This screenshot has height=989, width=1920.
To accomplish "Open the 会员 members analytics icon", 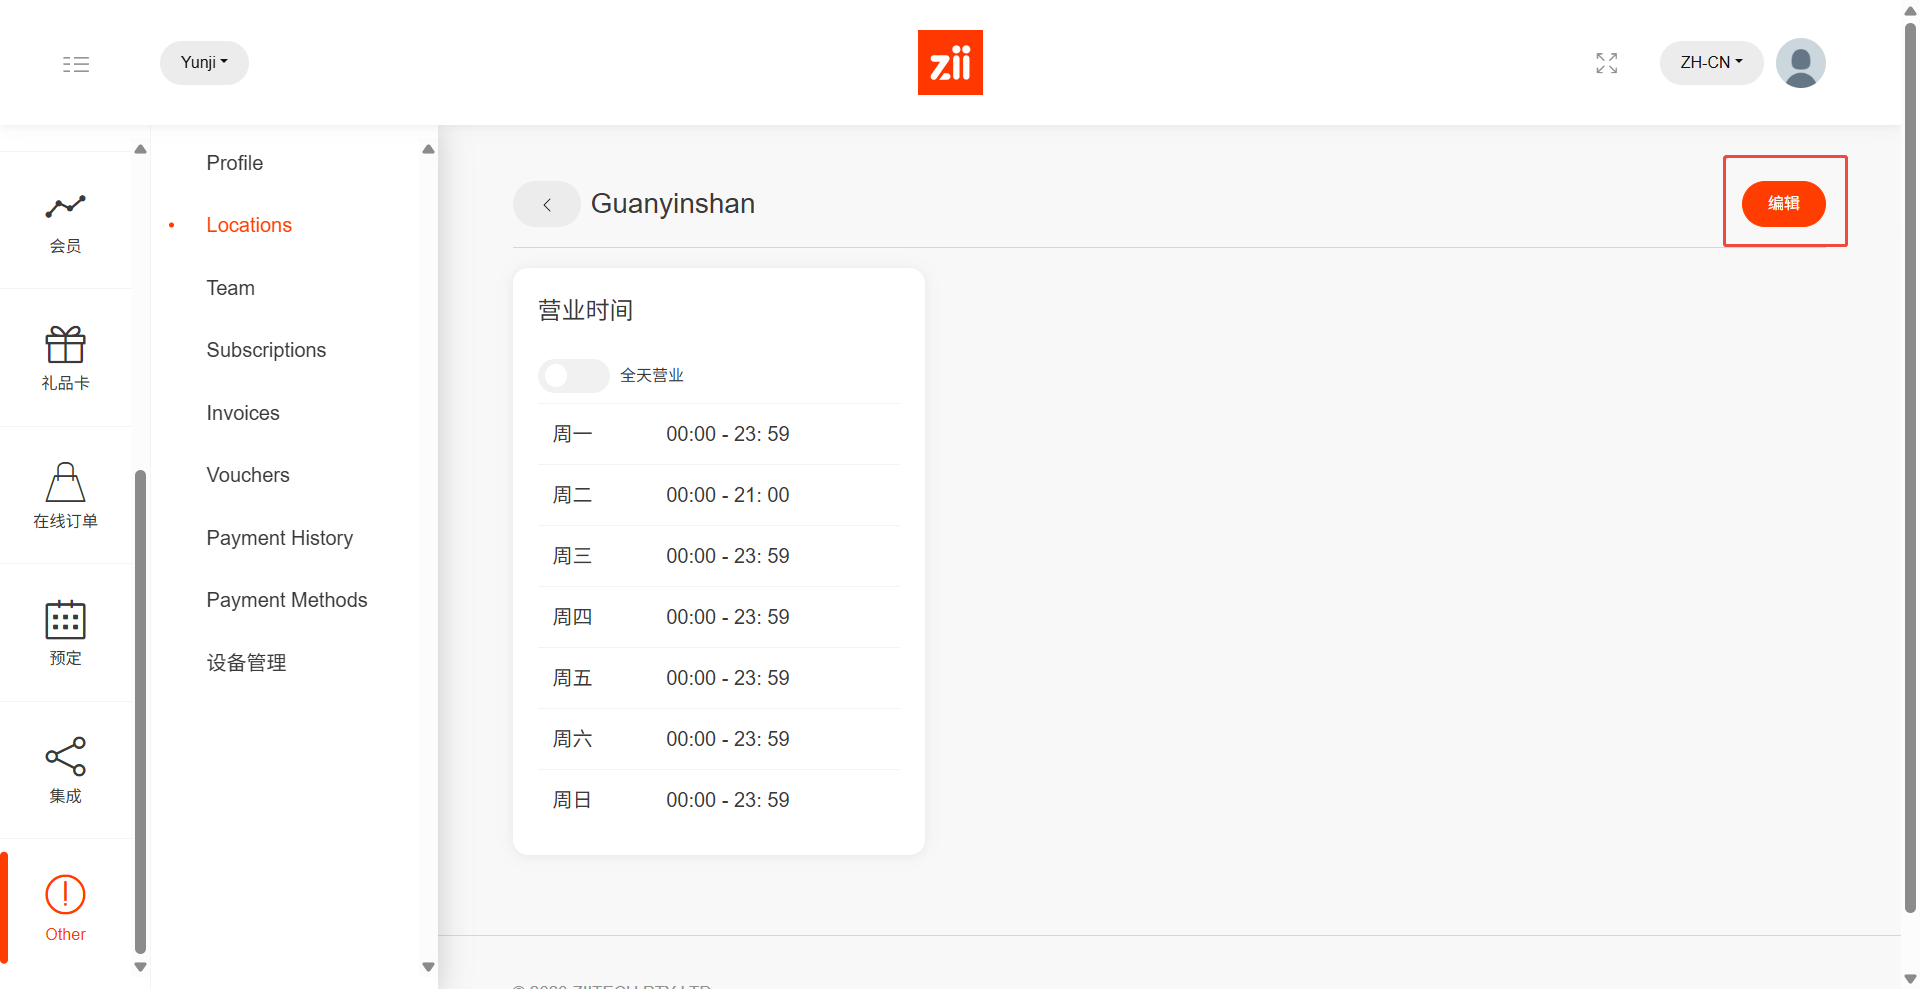I will tap(65, 208).
